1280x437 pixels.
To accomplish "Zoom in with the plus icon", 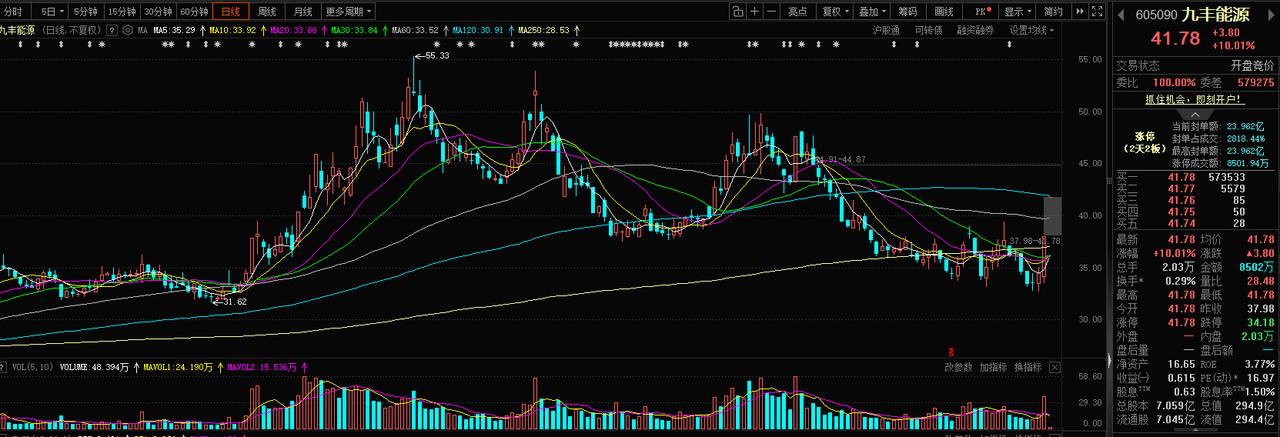I will 755,11.
